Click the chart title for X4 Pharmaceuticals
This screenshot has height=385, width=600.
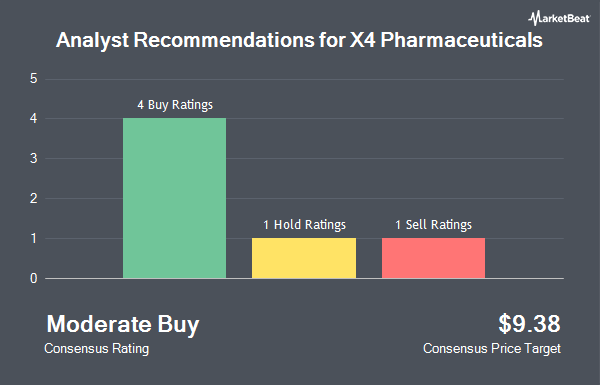click(x=299, y=40)
